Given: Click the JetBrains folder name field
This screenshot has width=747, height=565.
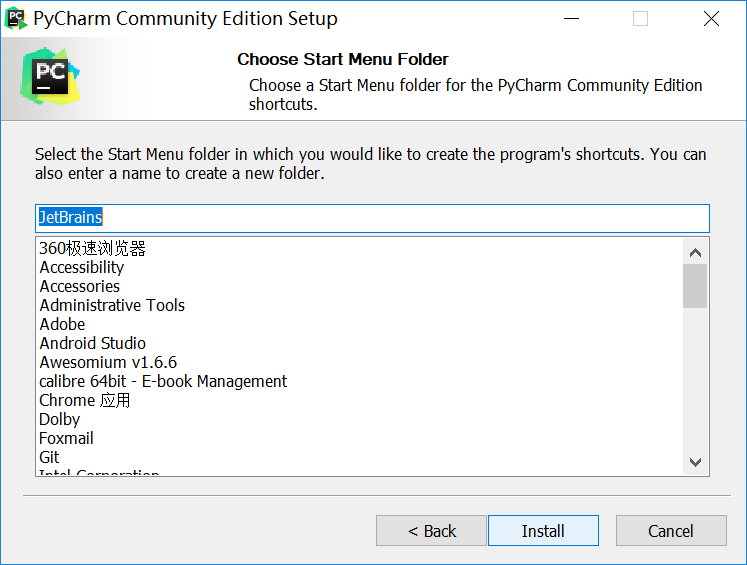Looking at the screenshot, I should coord(372,217).
